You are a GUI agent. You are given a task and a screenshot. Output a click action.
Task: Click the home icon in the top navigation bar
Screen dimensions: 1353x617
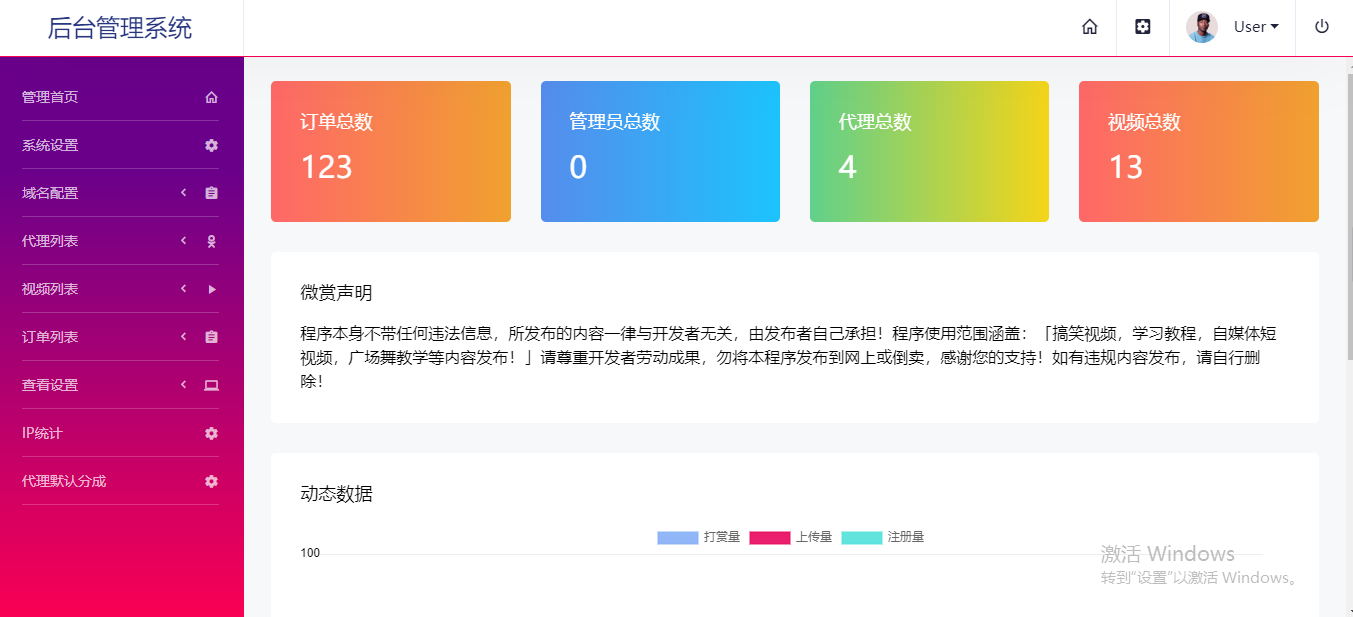pos(1089,27)
